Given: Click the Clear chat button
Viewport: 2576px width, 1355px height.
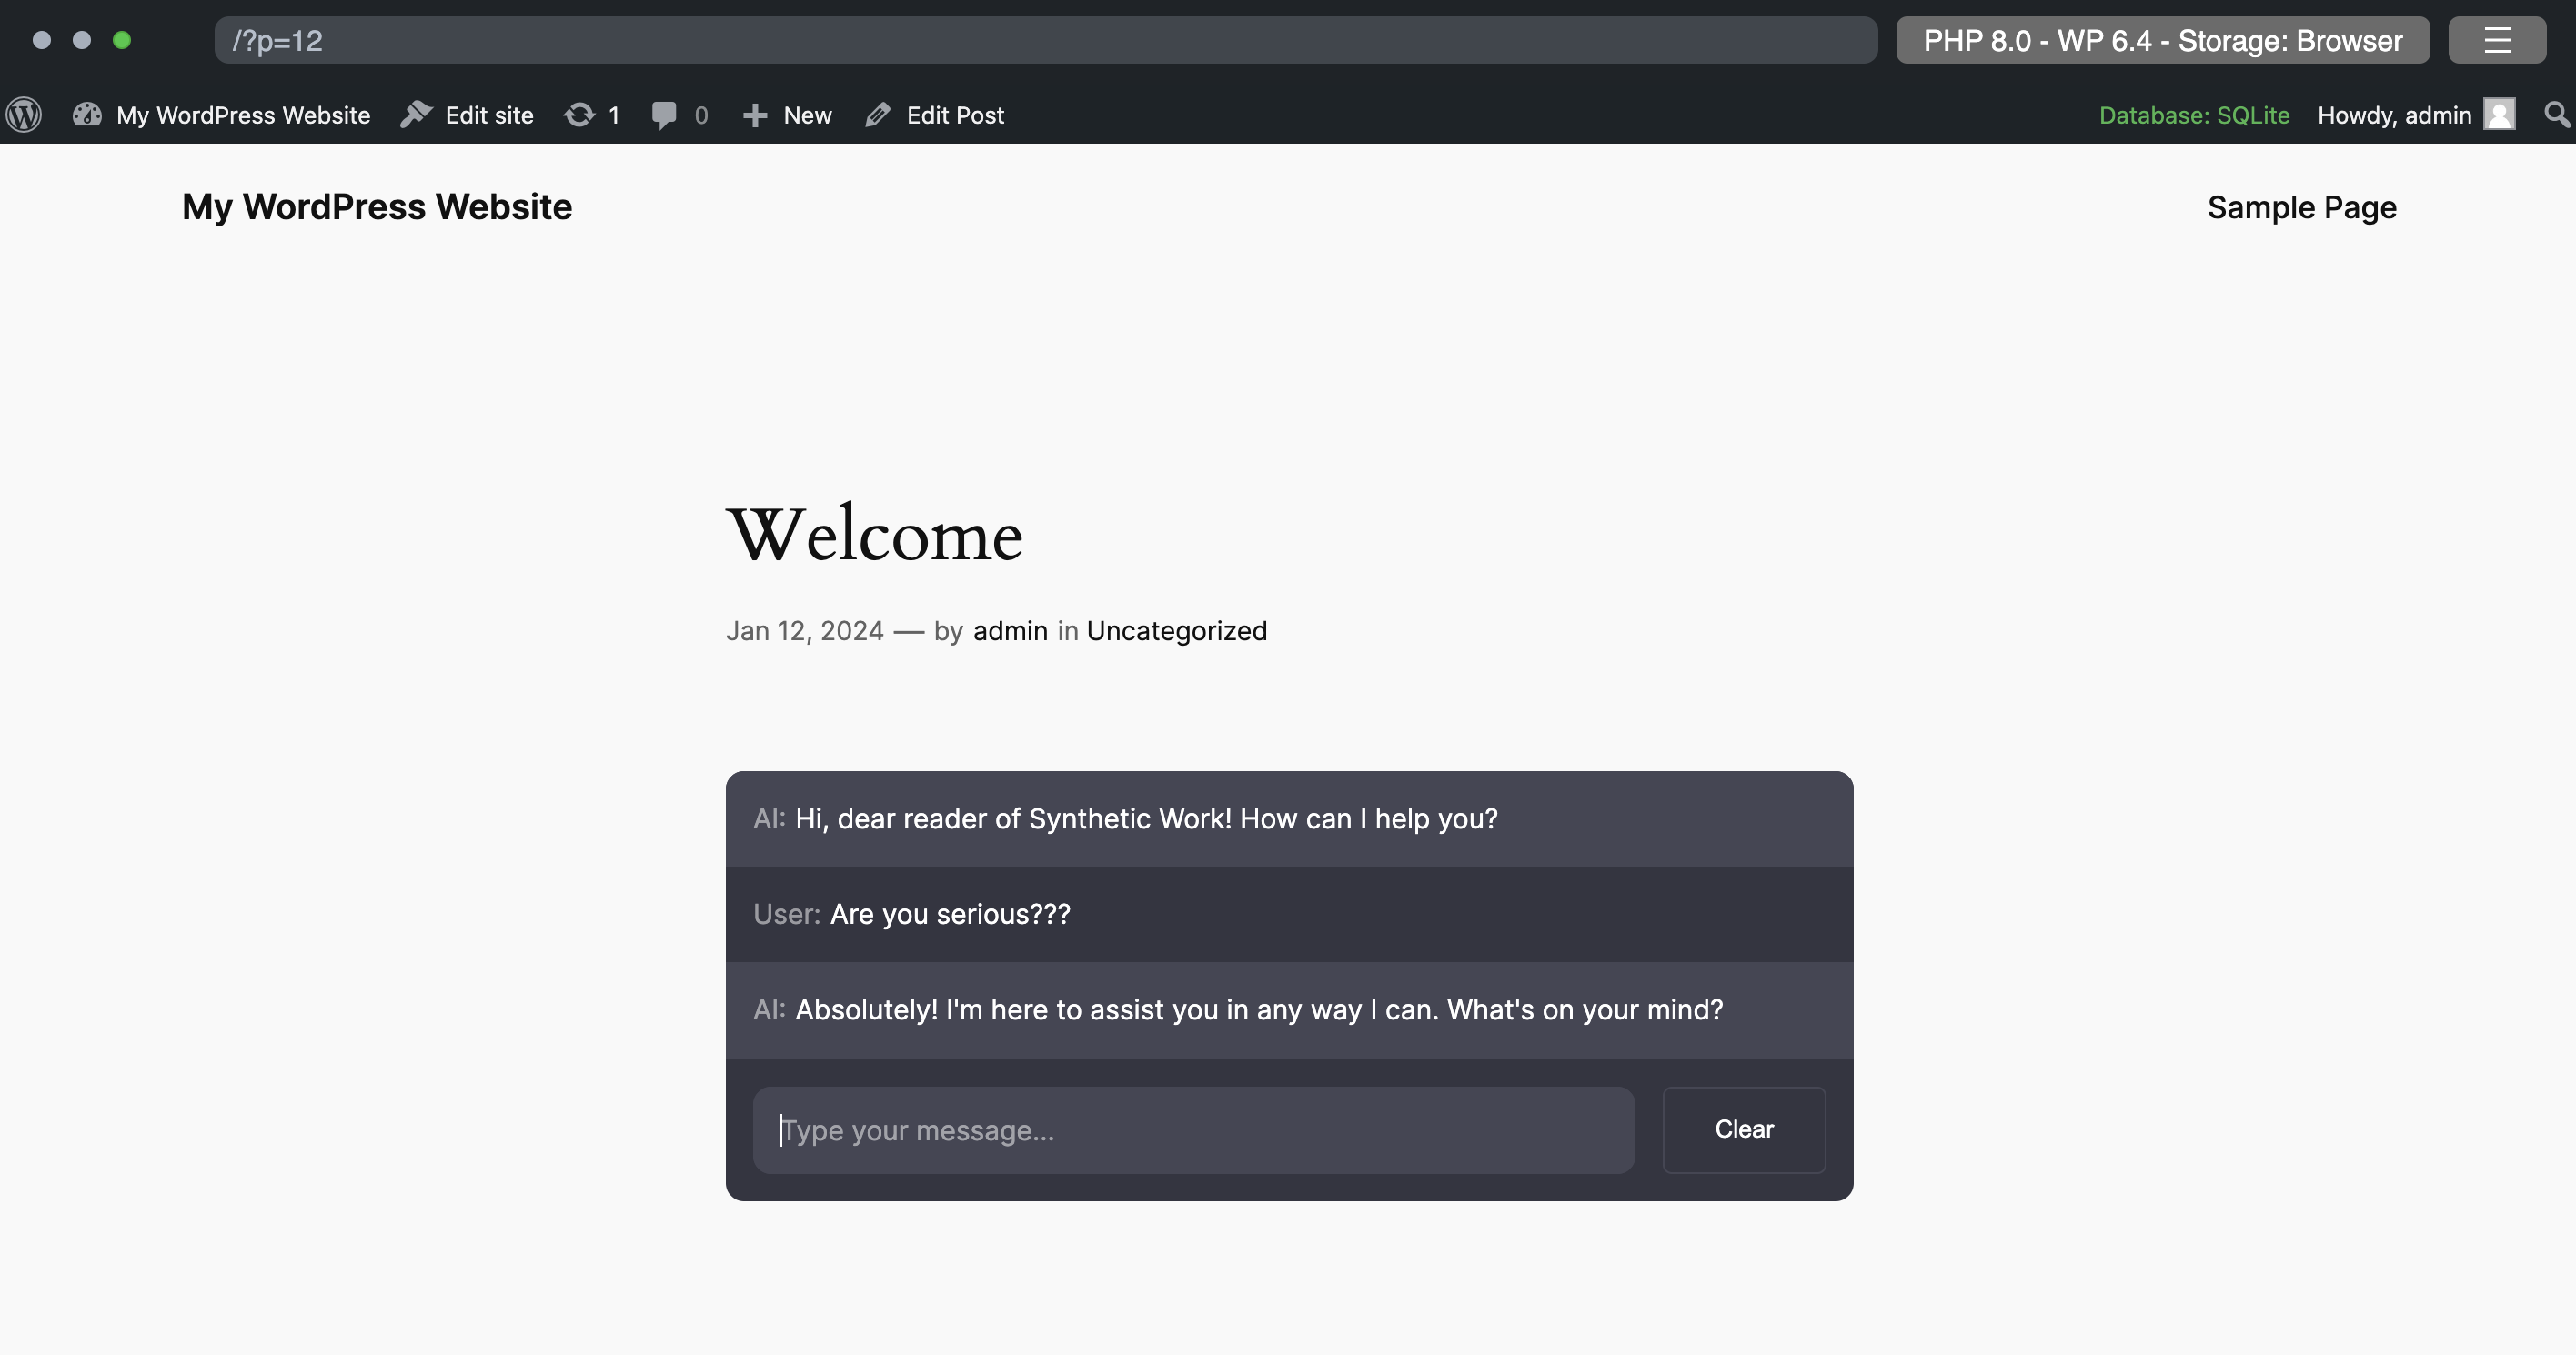Looking at the screenshot, I should tap(1743, 1130).
